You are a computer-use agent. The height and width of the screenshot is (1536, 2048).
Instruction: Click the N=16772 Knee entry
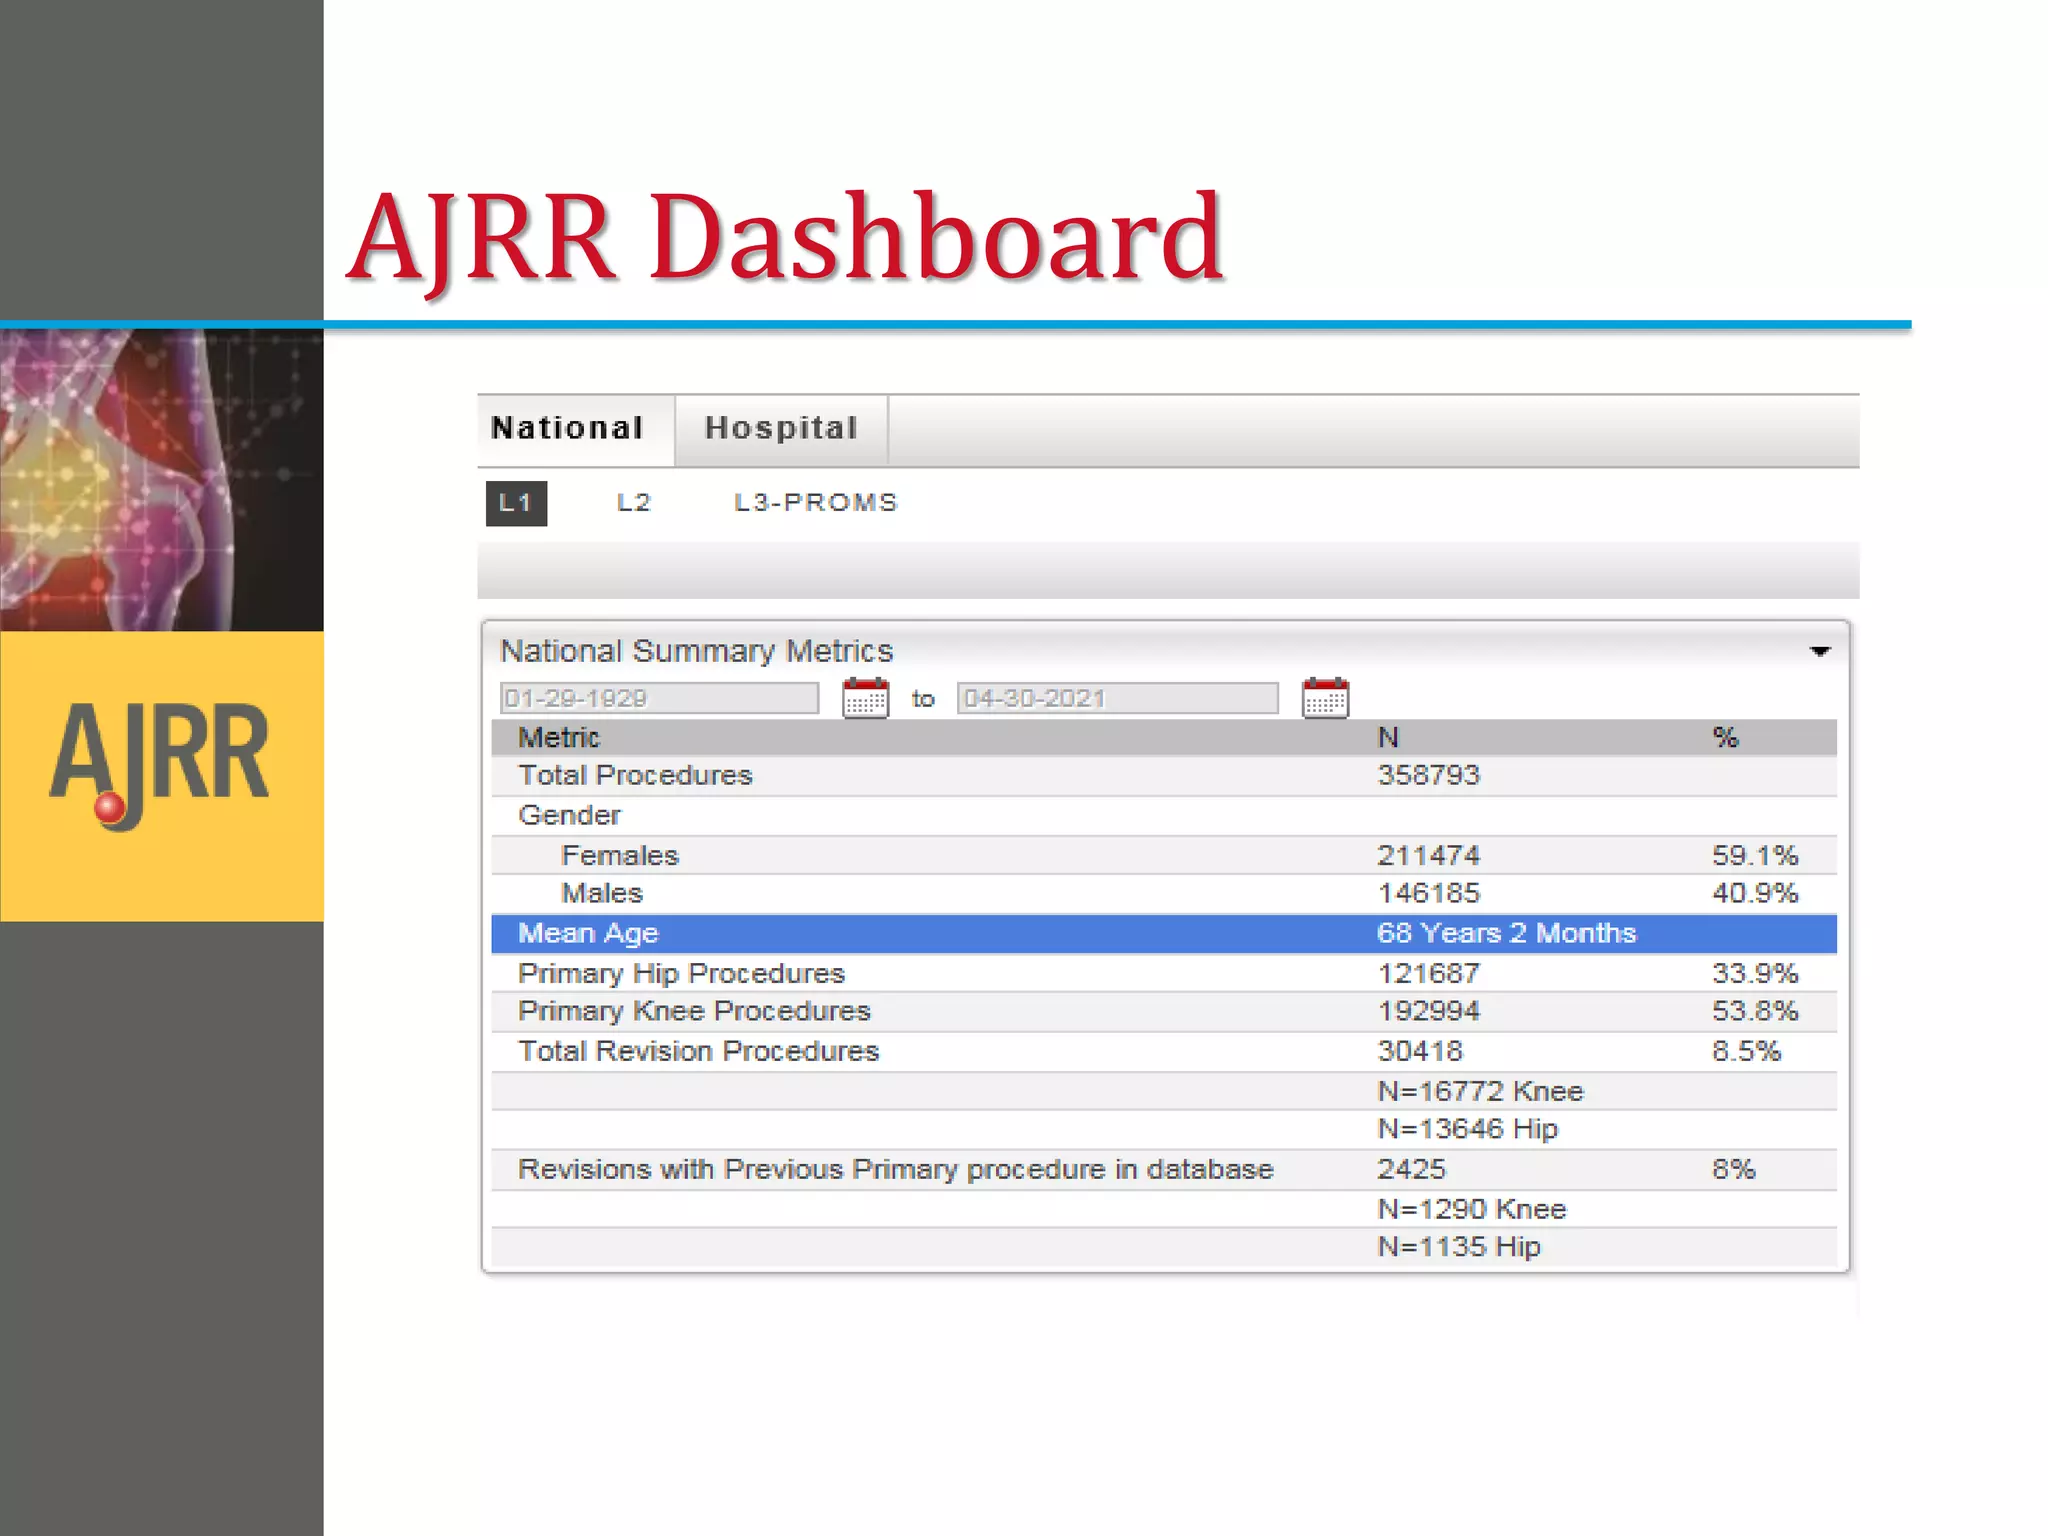(1480, 1091)
